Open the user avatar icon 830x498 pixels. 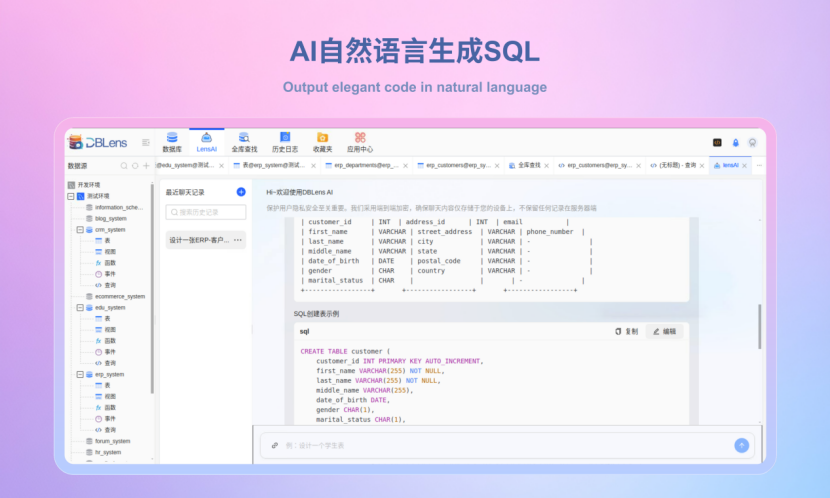tap(752, 142)
